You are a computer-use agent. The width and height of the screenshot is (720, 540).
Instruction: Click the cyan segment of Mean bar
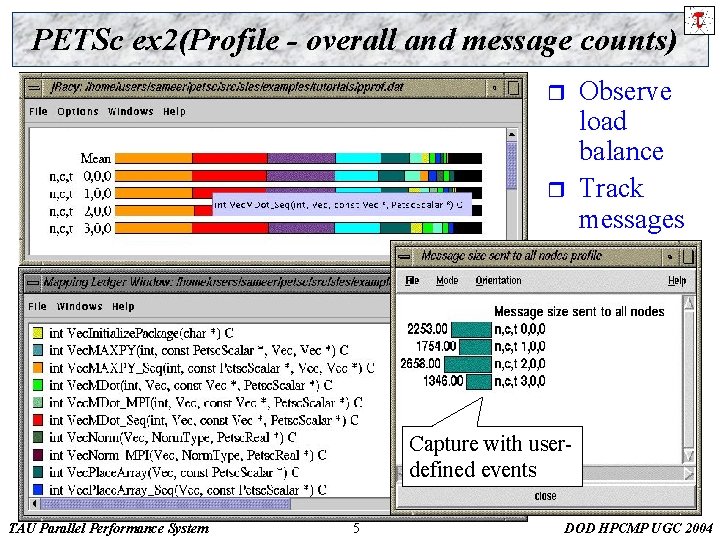(x=358, y=158)
